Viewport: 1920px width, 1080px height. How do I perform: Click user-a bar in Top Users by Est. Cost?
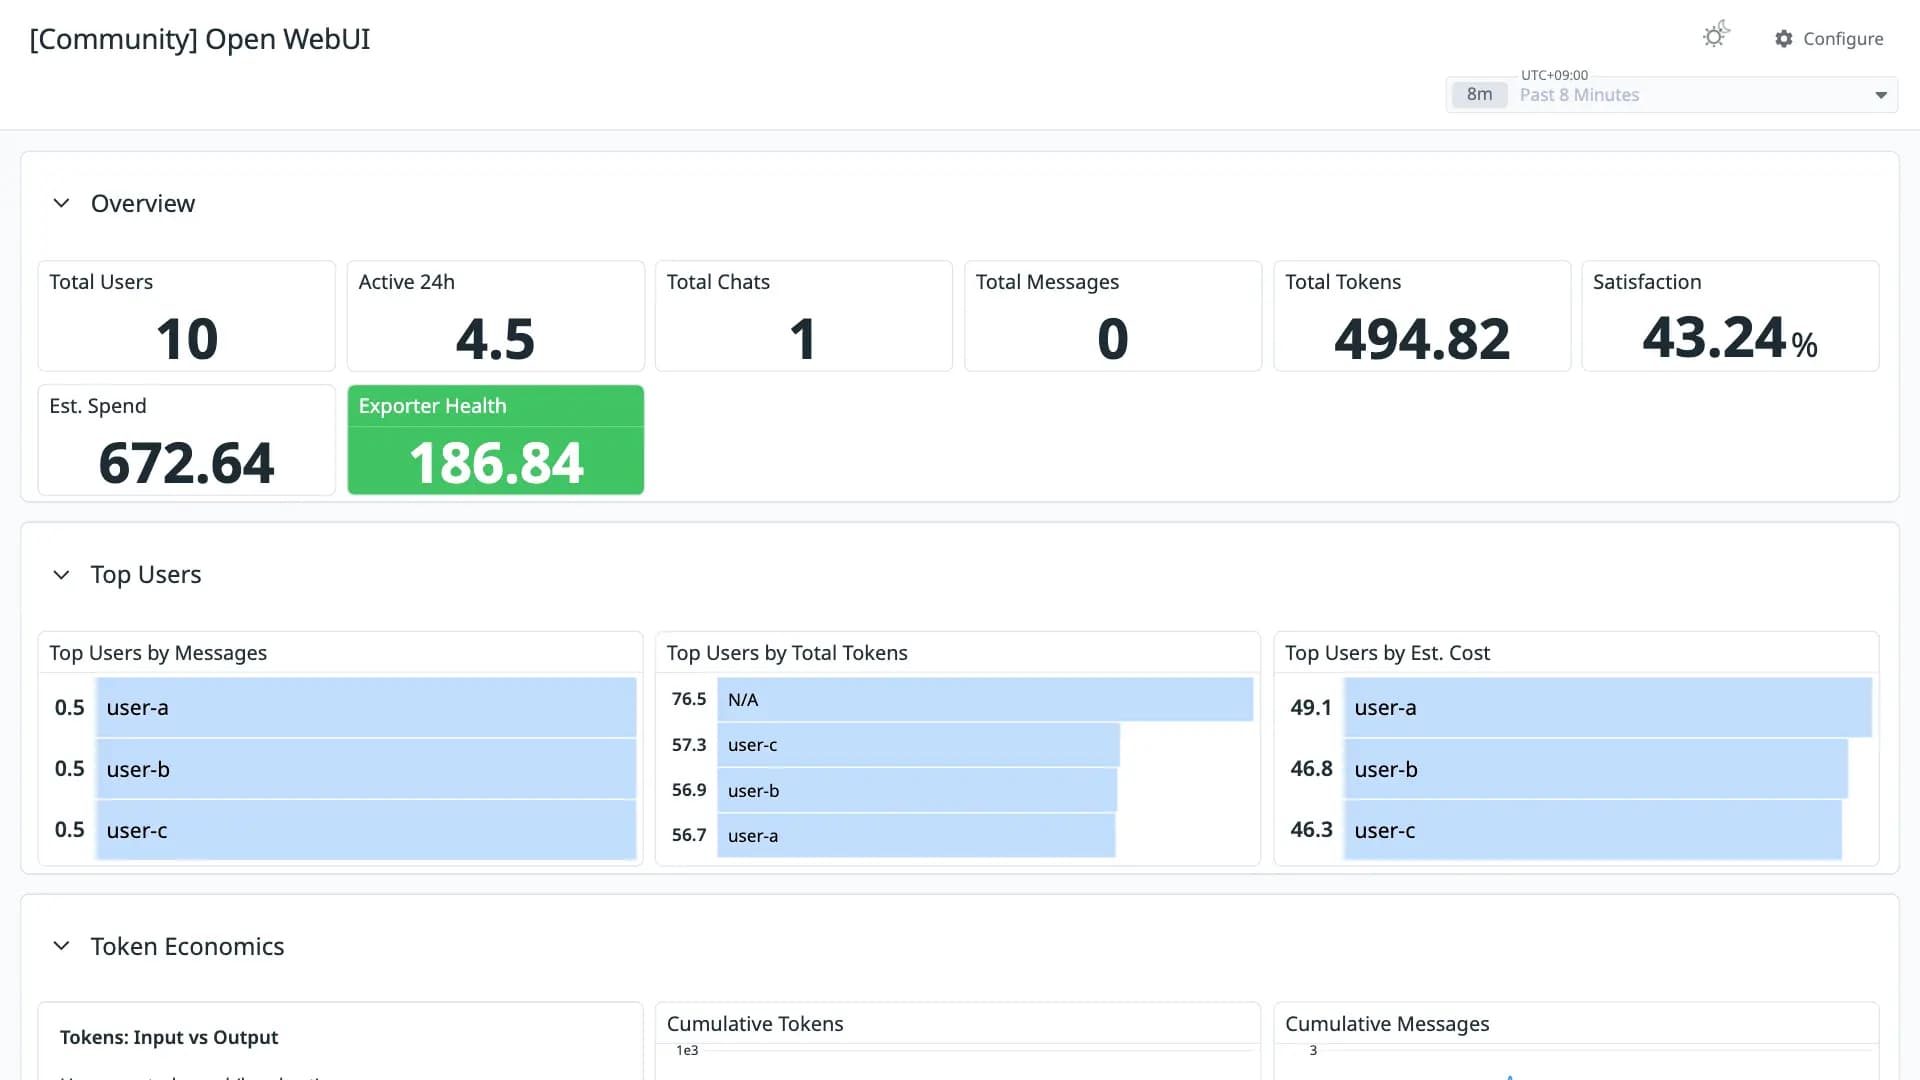click(x=1608, y=707)
